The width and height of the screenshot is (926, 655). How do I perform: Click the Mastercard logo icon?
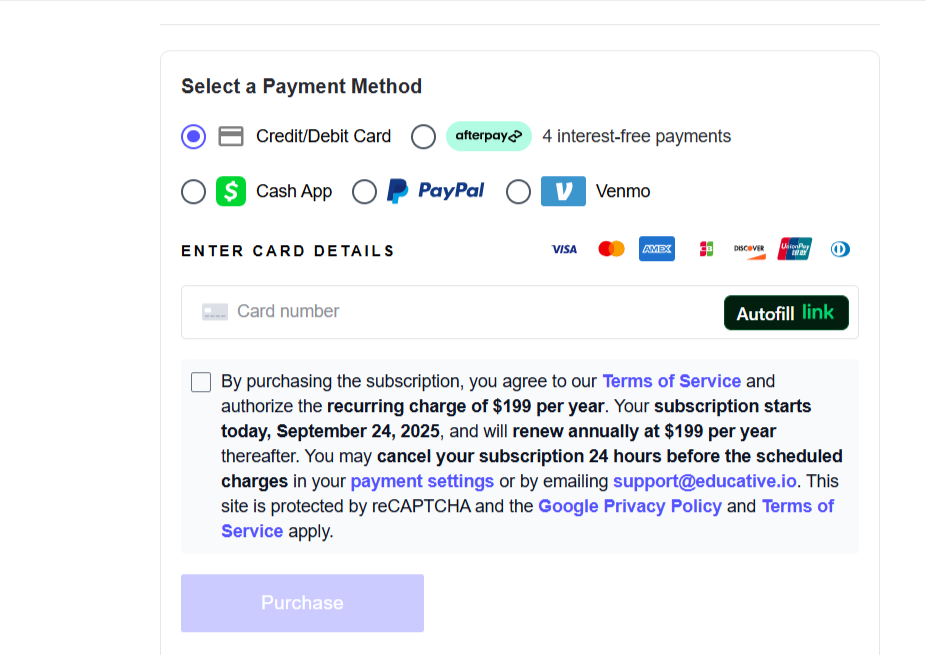point(611,249)
